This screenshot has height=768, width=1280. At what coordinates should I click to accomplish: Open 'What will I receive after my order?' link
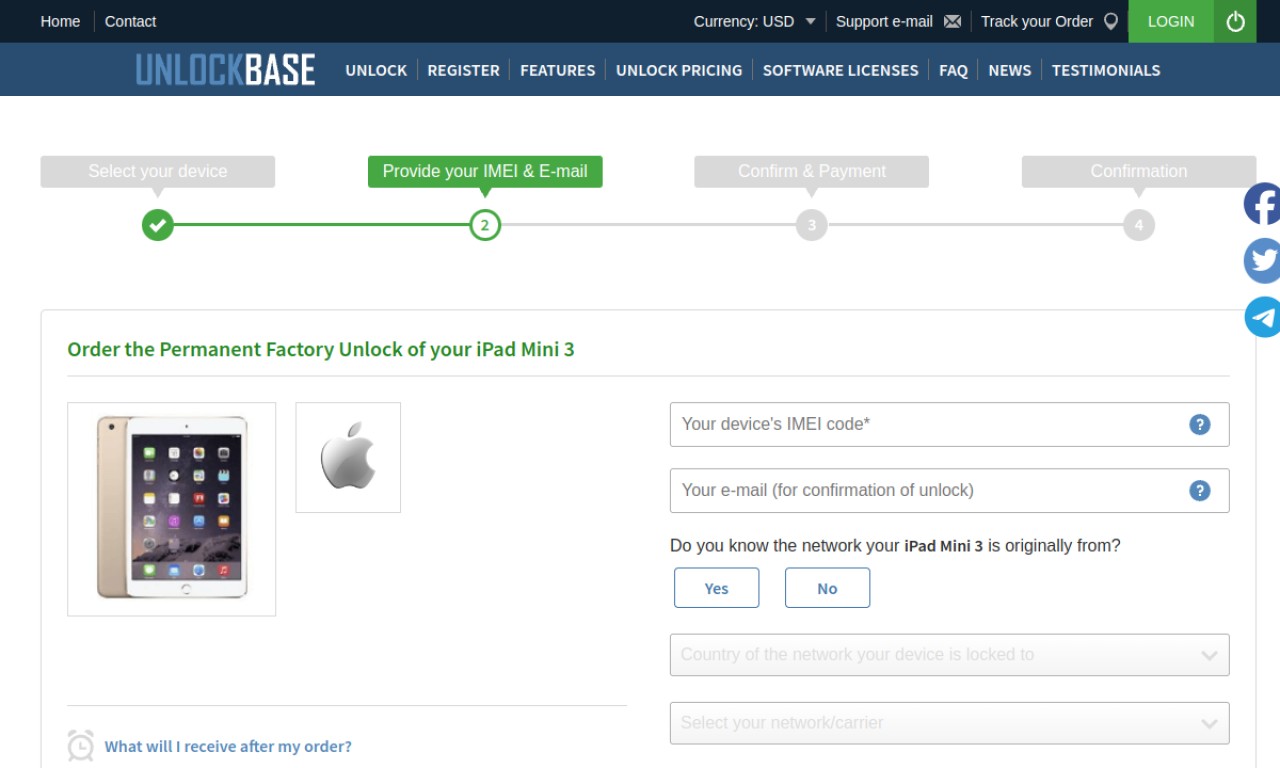coord(228,746)
